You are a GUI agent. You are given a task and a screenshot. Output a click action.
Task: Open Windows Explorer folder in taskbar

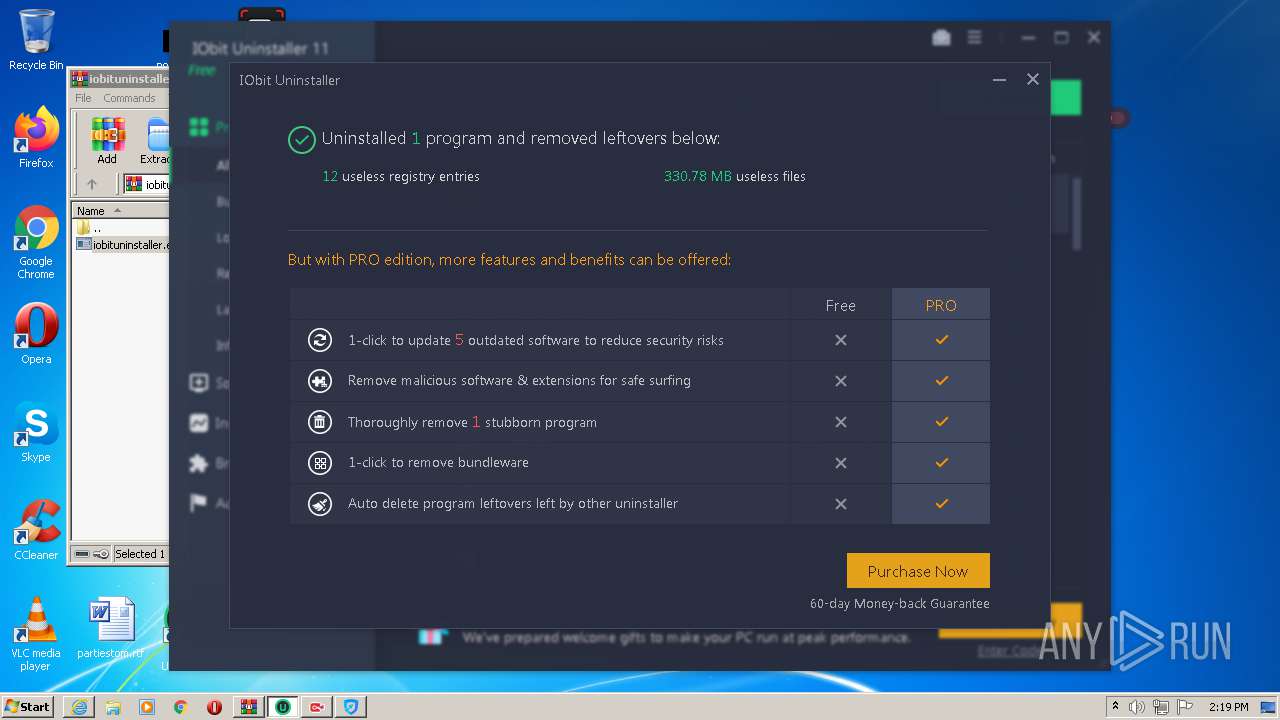(x=113, y=707)
